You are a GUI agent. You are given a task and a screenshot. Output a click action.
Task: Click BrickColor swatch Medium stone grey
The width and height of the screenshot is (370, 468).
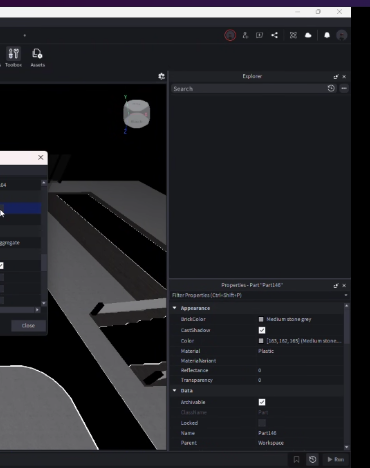pos(261,319)
